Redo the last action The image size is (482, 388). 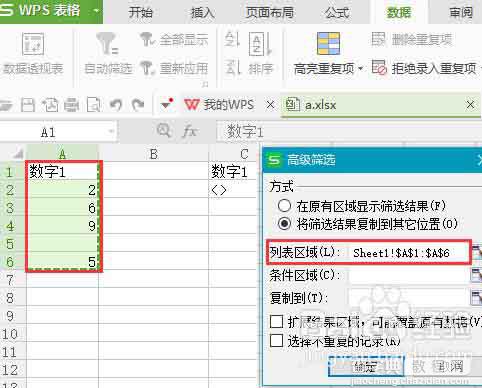(138, 105)
